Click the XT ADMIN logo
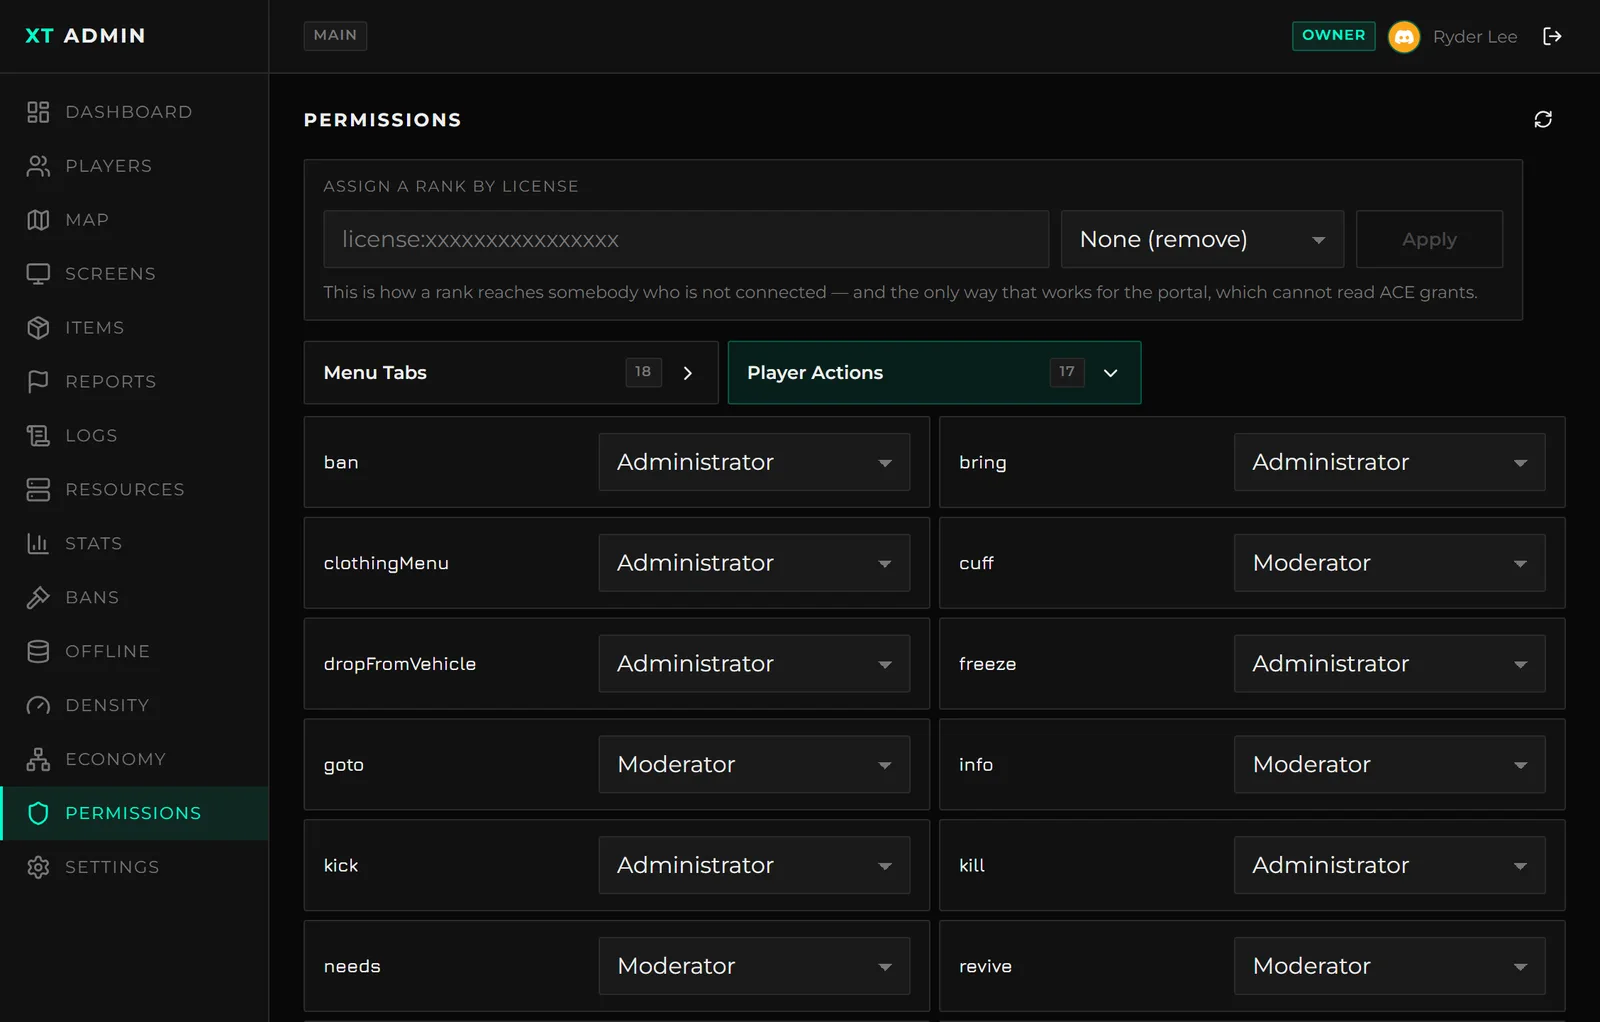 tap(85, 36)
